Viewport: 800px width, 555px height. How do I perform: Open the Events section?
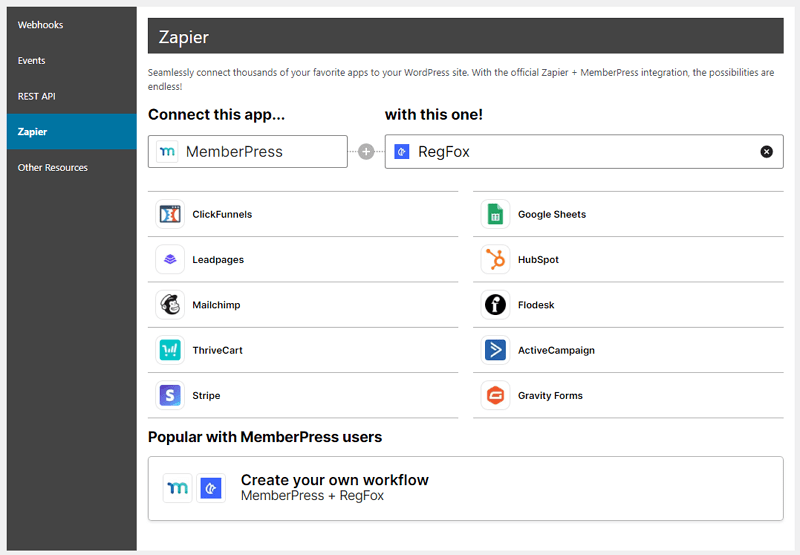tap(71, 60)
